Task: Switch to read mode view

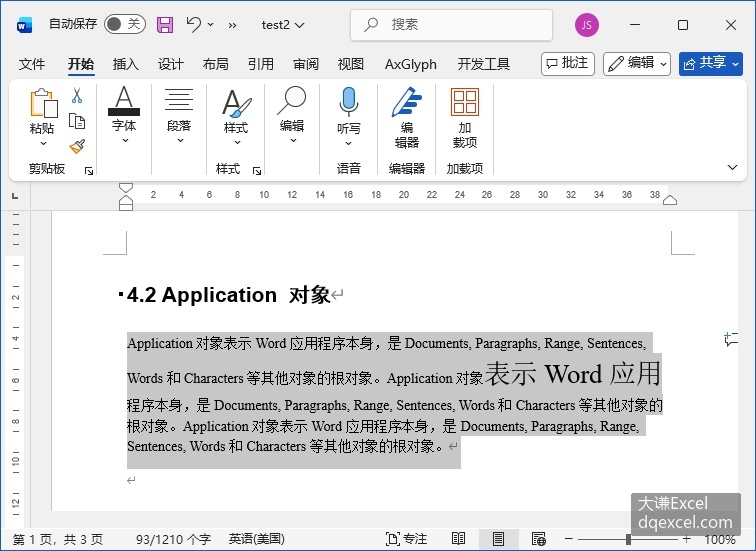Action: tap(458, 538)
